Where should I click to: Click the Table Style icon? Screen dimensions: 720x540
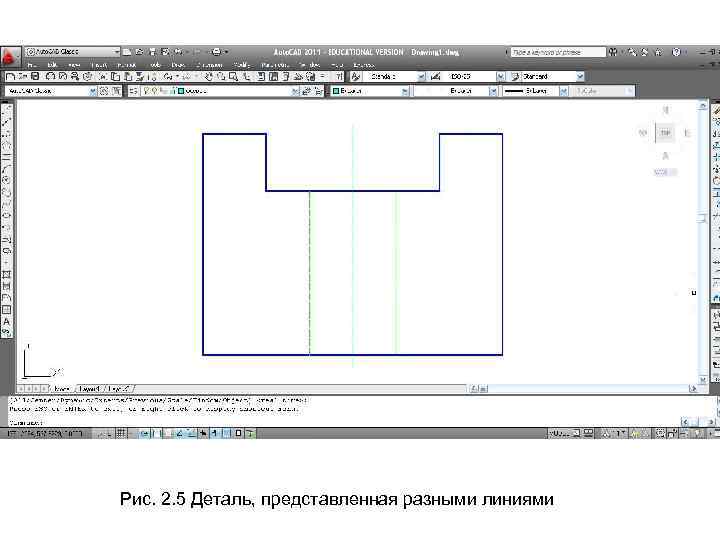click(x=515, y=76)
